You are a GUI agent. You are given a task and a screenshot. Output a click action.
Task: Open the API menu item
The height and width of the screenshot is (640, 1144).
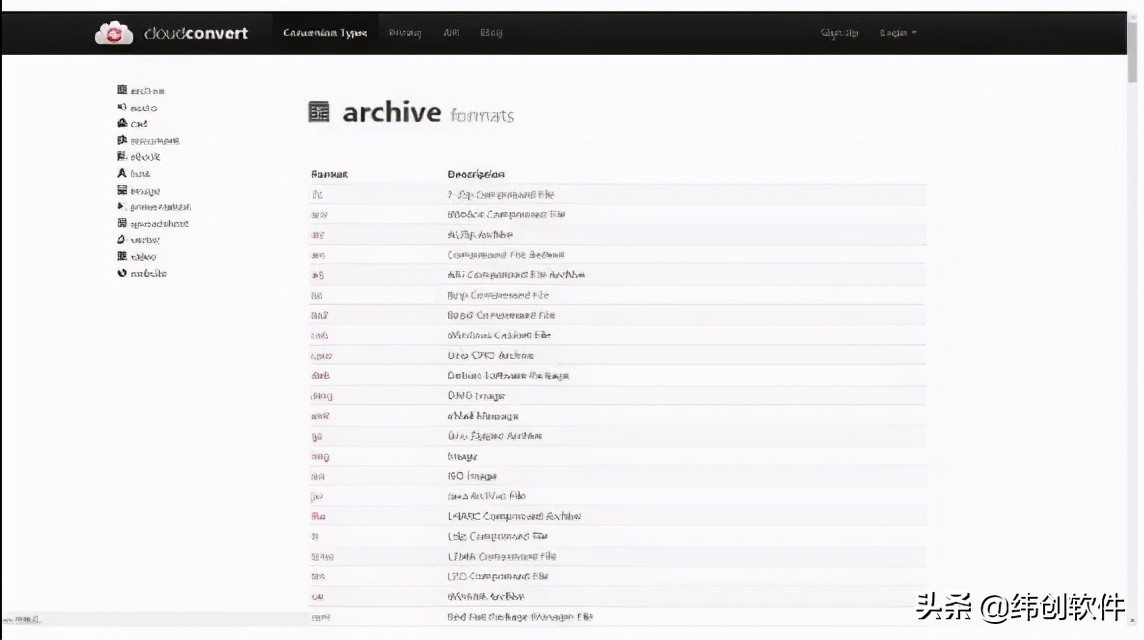[451, 33]
